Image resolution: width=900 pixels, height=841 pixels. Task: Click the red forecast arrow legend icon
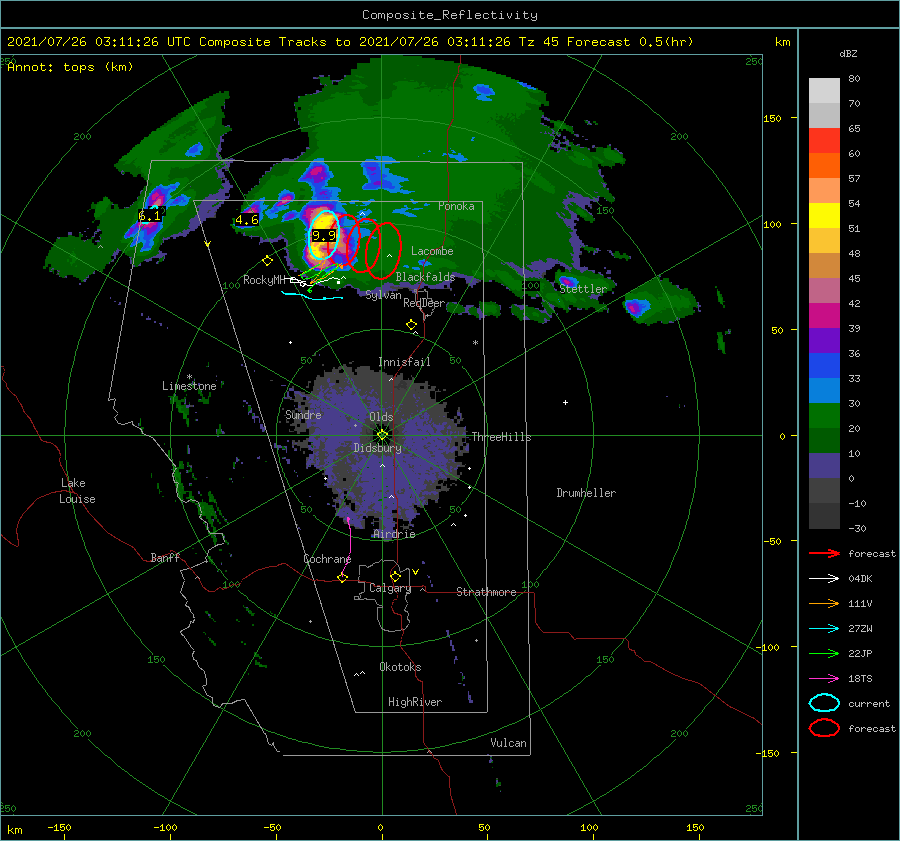point(824,553)
